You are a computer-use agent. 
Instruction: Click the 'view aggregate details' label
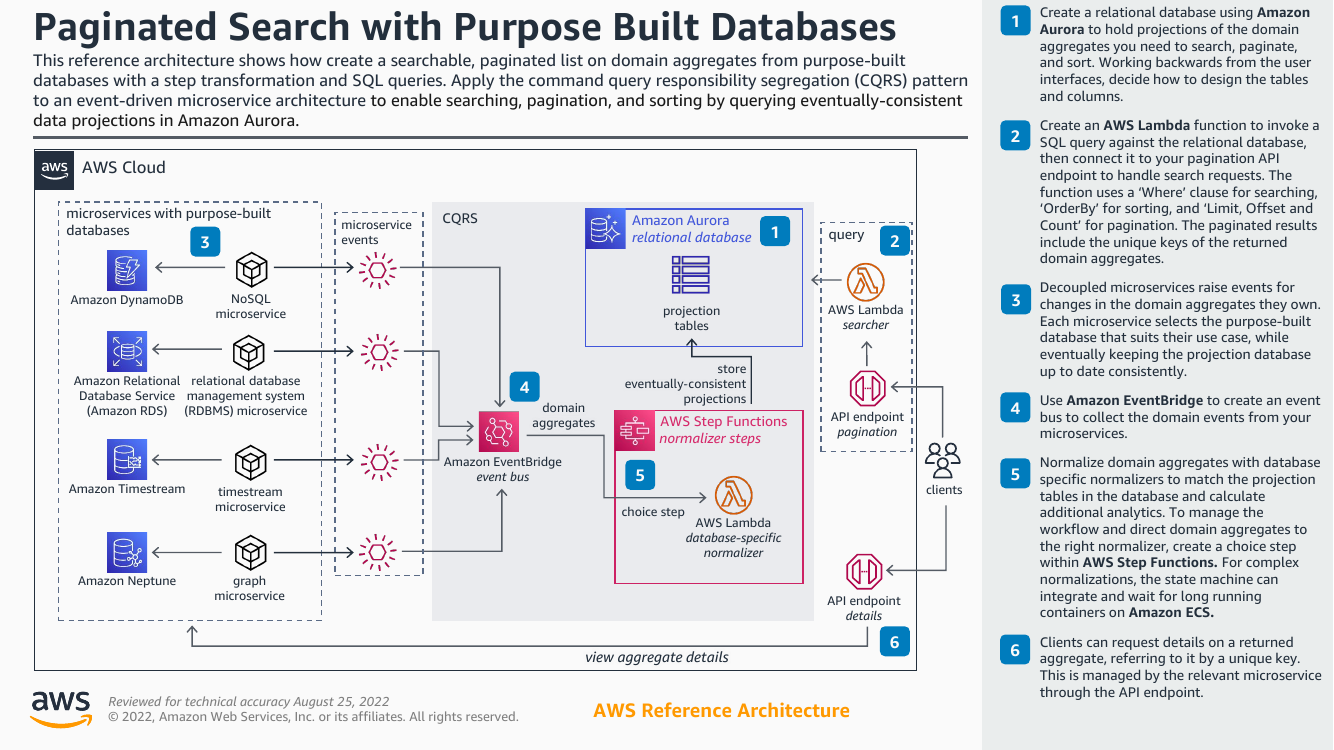[657, 657]
